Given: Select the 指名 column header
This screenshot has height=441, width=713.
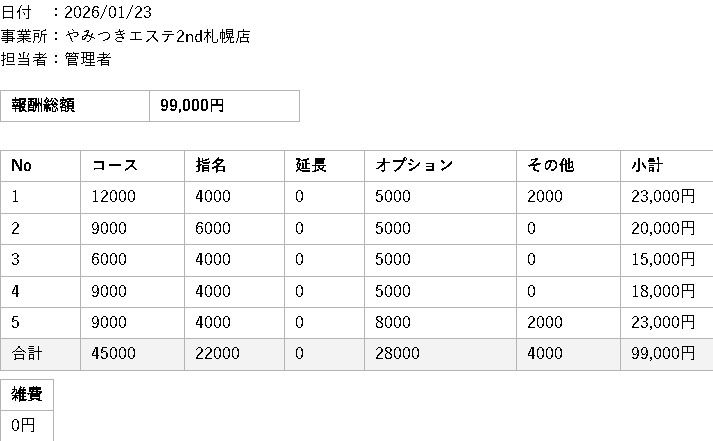Looking at the screenshot, I should 211,165.
